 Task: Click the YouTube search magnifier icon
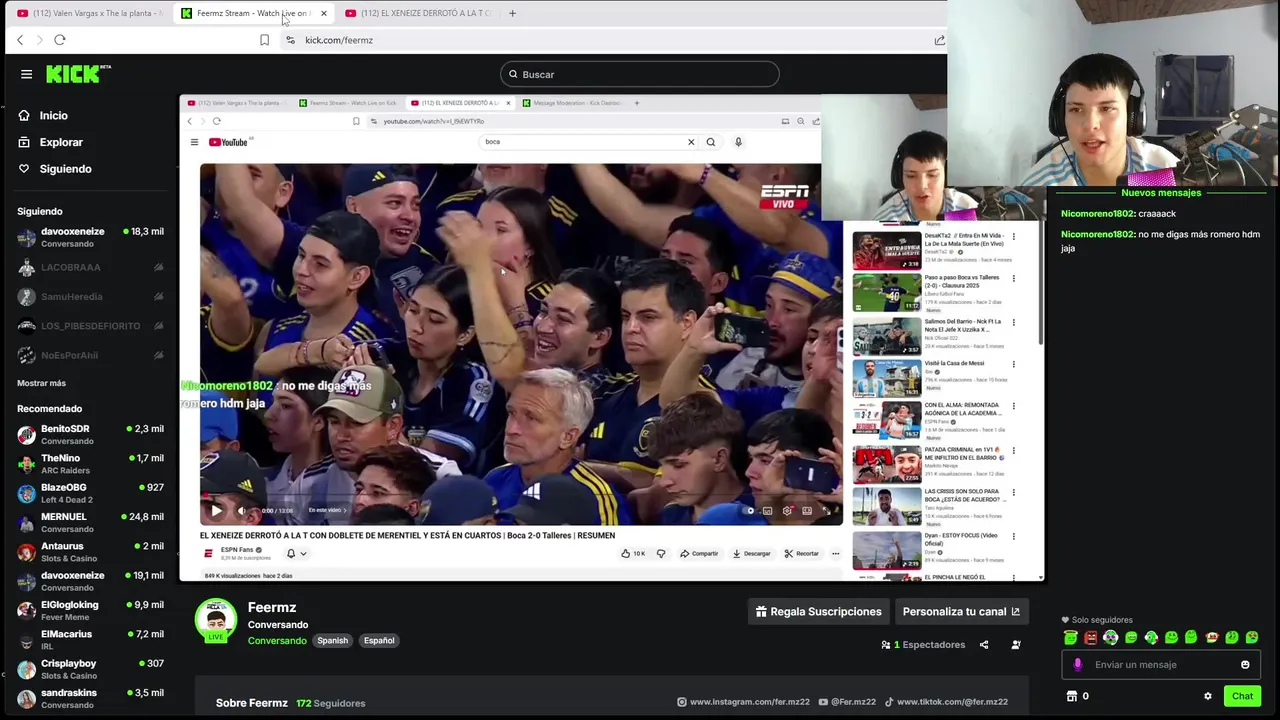[711, 142]
